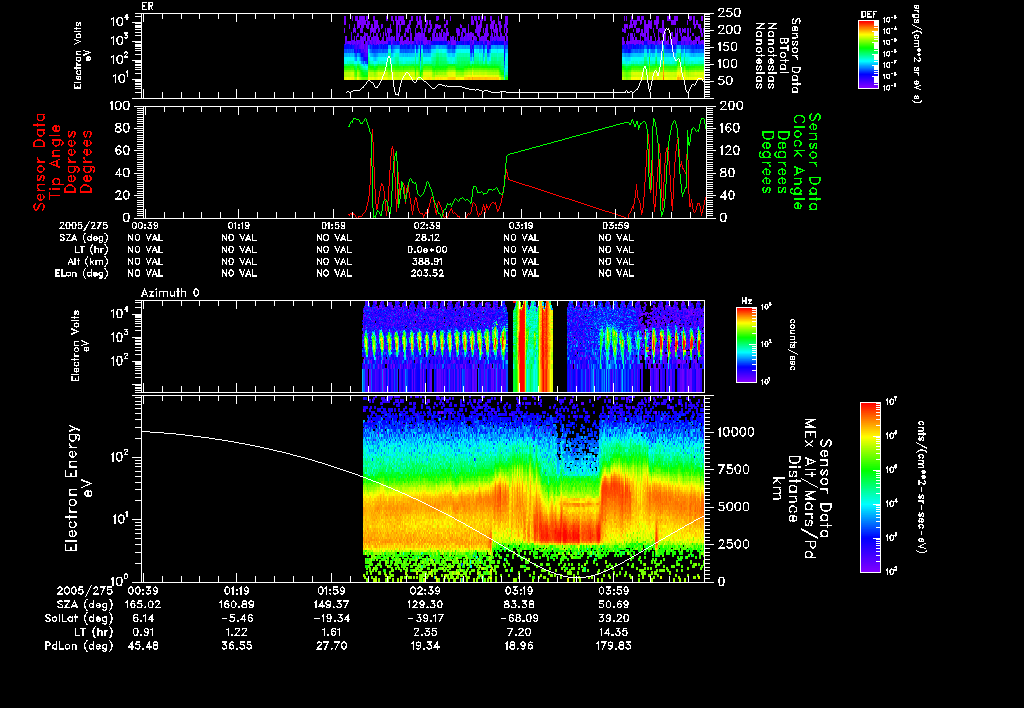Click the tip and clock angle line plot
Screen dimensions: 1024x708
pos(425,161)
